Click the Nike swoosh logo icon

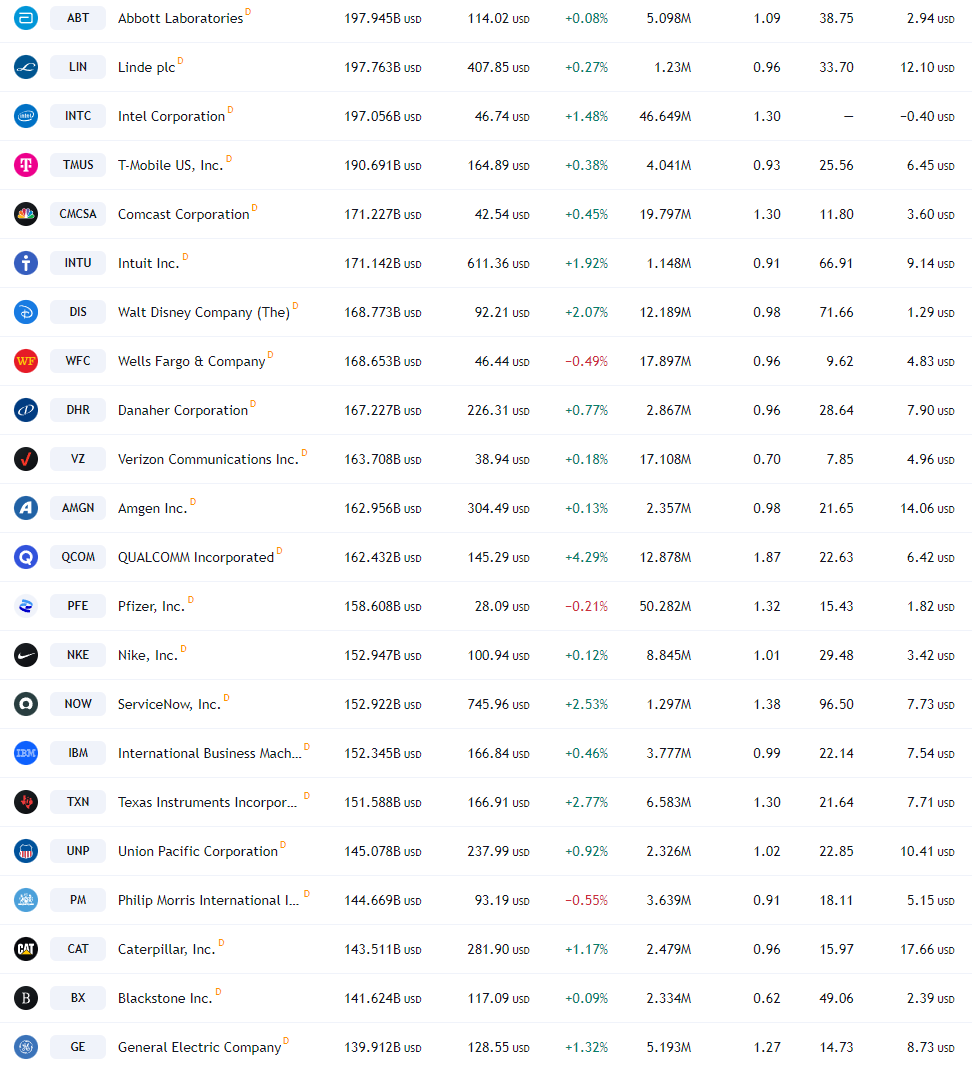coord(26,655)
